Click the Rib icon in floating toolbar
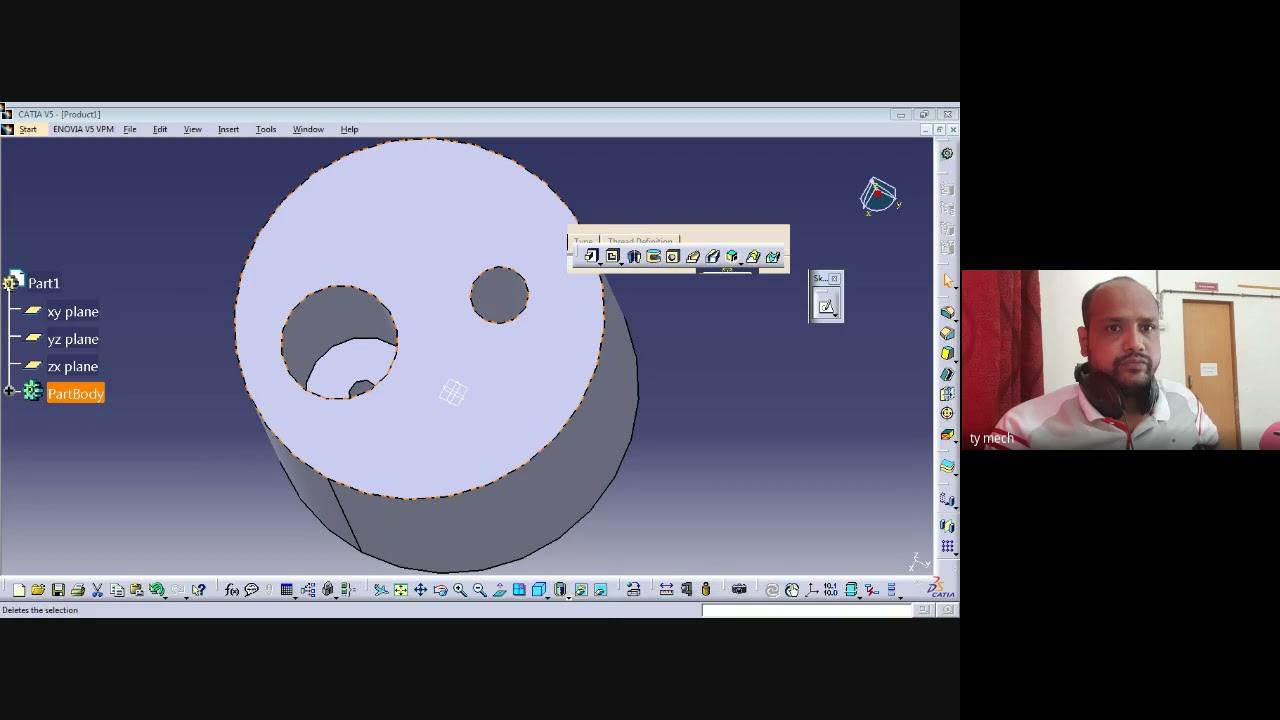This screenshot has height=720, width=1280. coord(693,257)
